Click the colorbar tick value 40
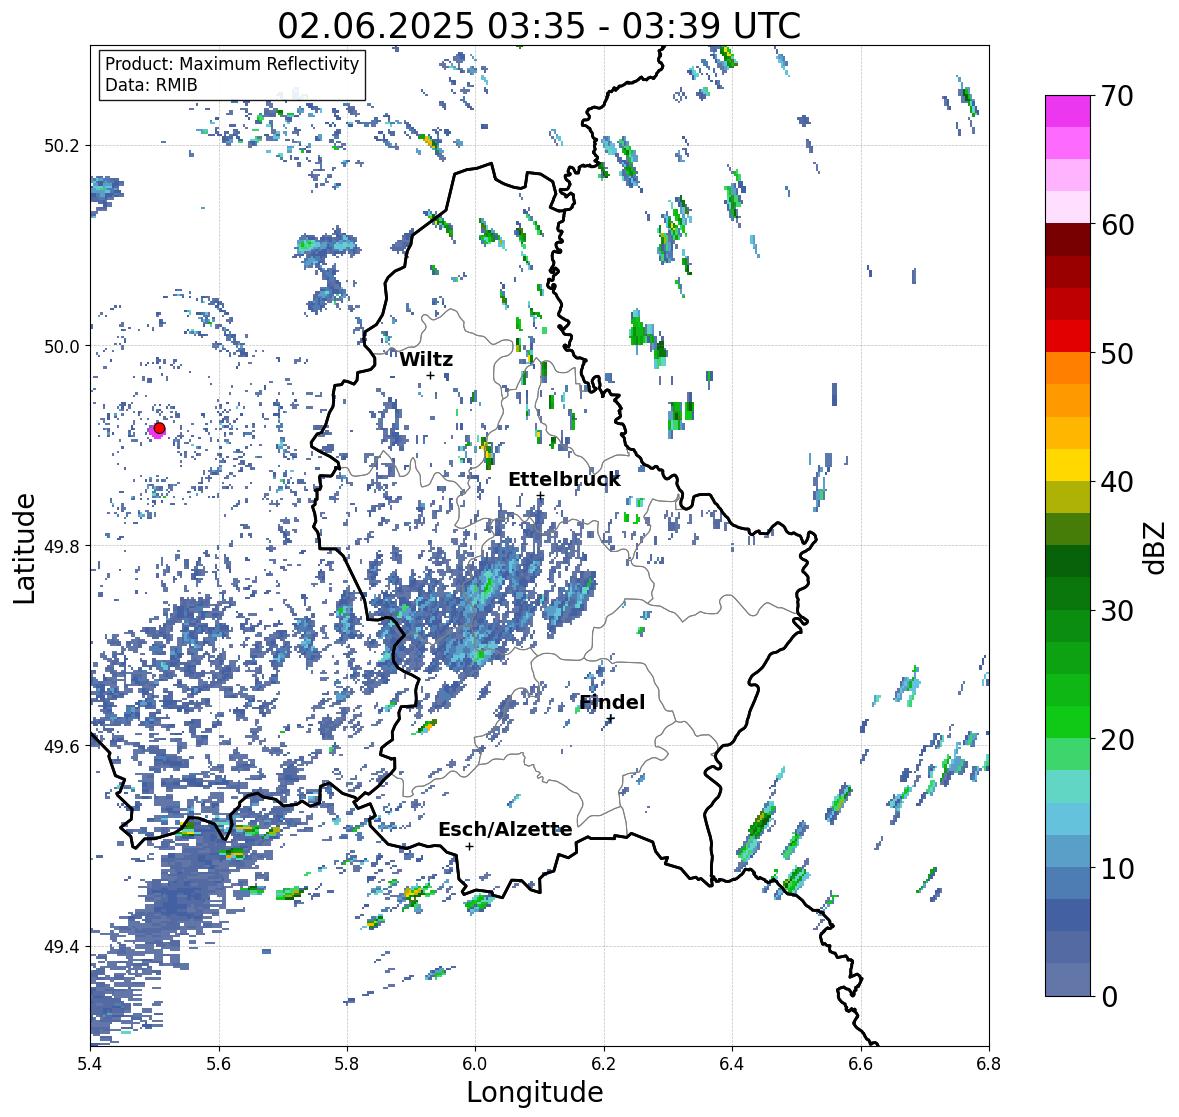Screen dimensions: 1179x1117 tap(1117, 482)
